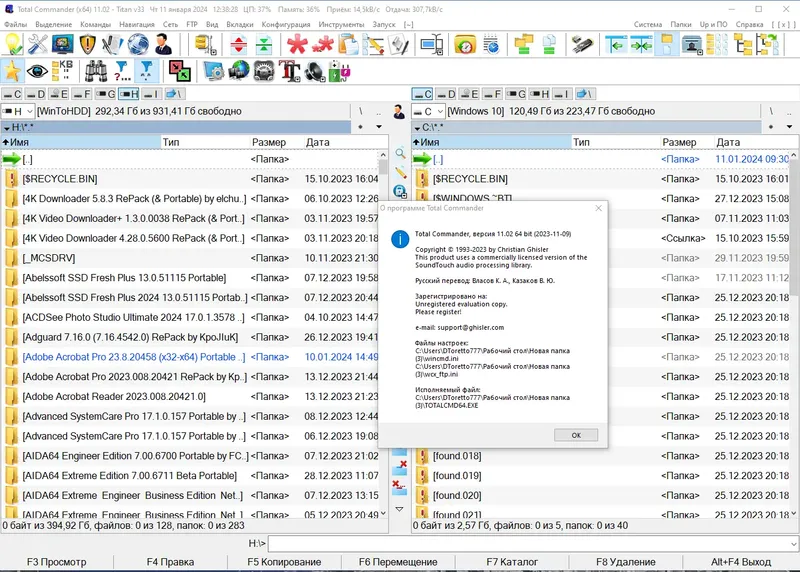This screenshot has width=800, height=572.
Task: Open right panel directory history arrow
Action: (x=789, y=127)
